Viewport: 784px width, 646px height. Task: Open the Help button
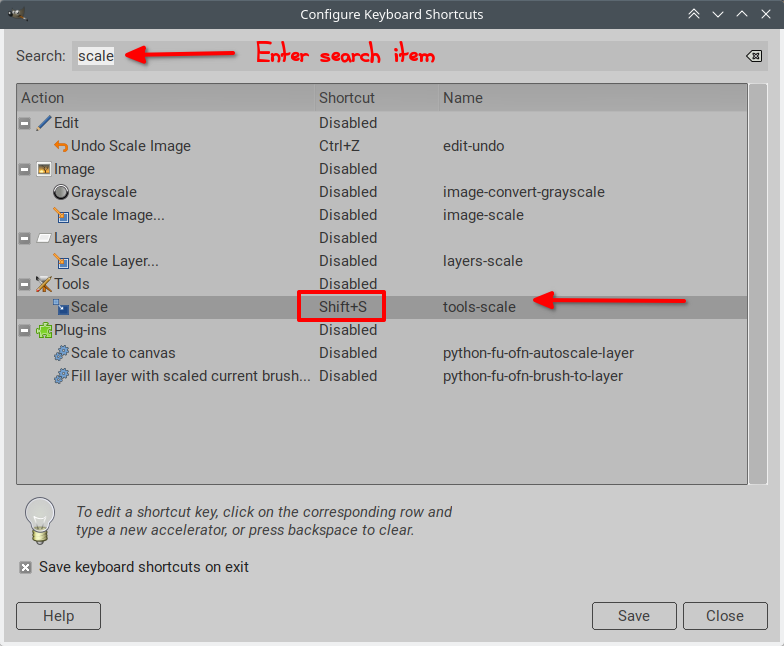(58, 616)
